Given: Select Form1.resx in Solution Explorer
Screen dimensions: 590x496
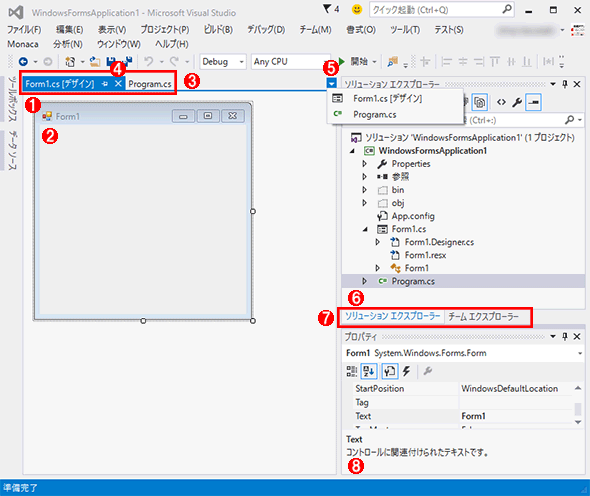Looking at the screenshot, I should pos(425,255).
